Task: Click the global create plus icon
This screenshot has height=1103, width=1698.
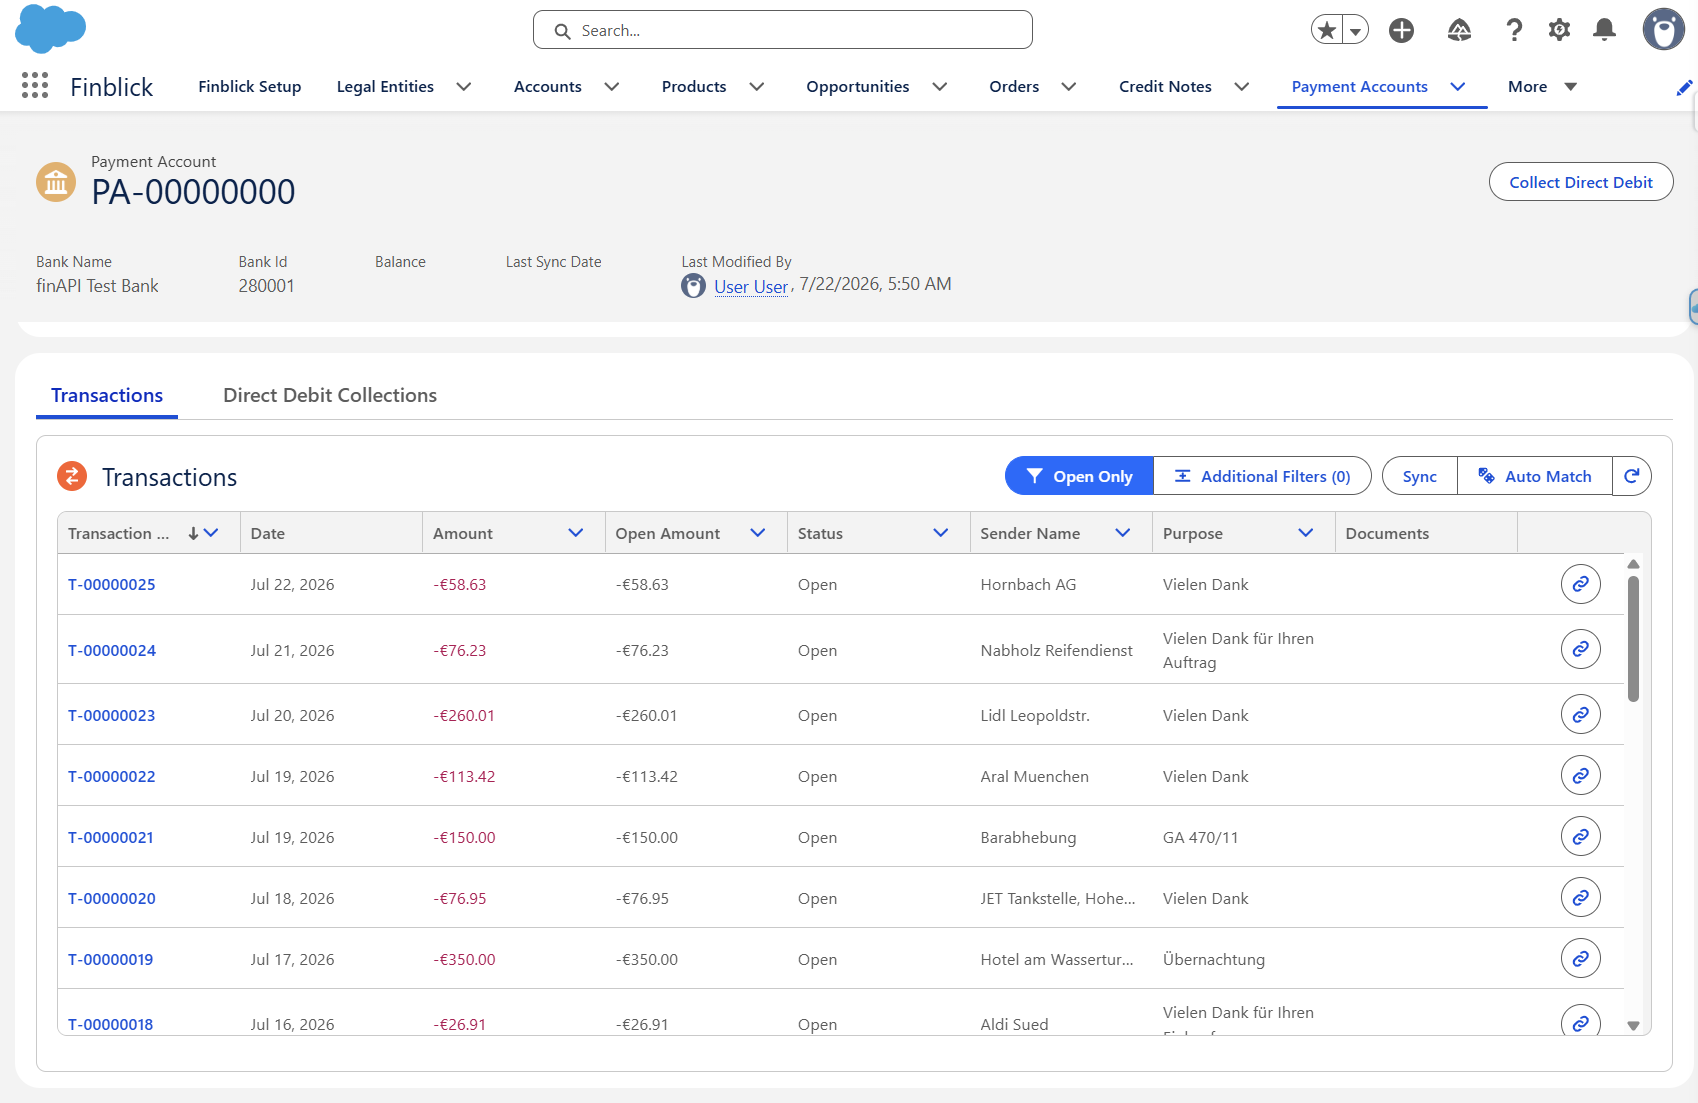Action: [x=1402, y=30]
